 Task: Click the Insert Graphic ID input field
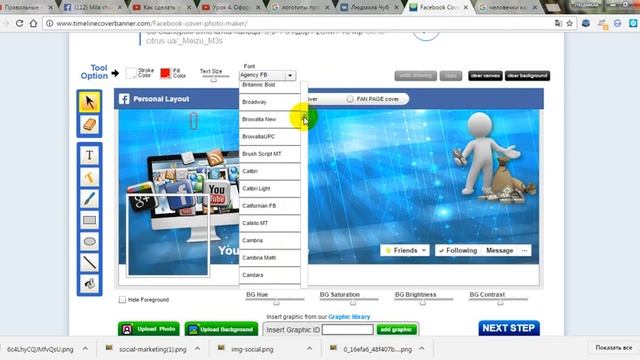point(347,329)
